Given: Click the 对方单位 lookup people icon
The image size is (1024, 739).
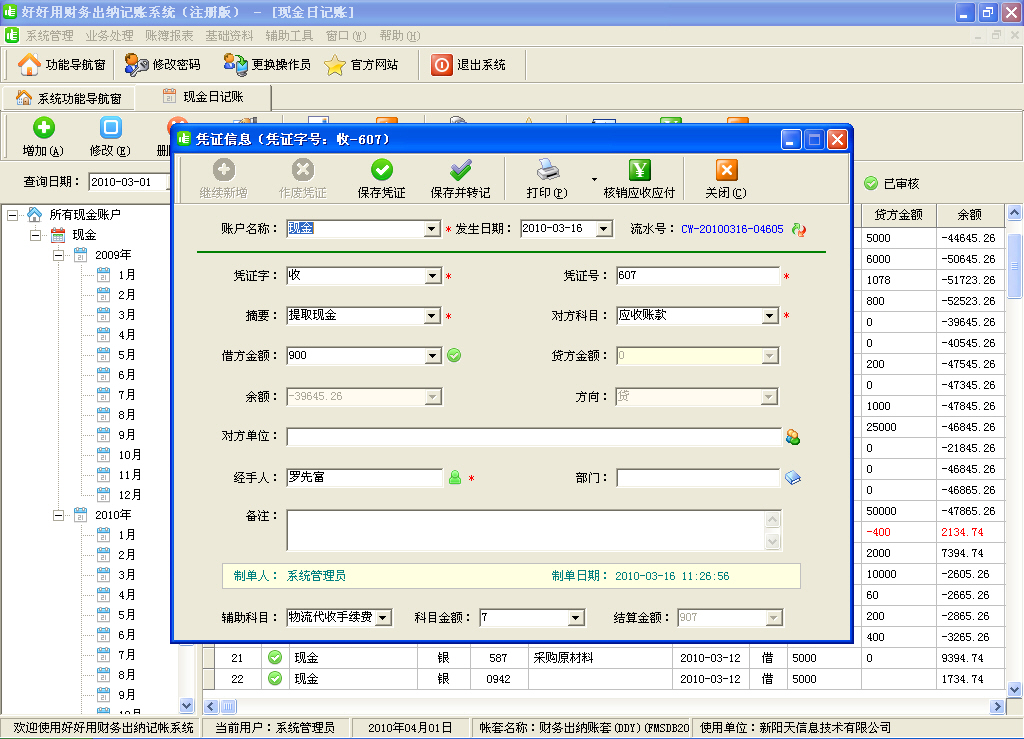Looking at the screenshot, I should coord(793,437).
